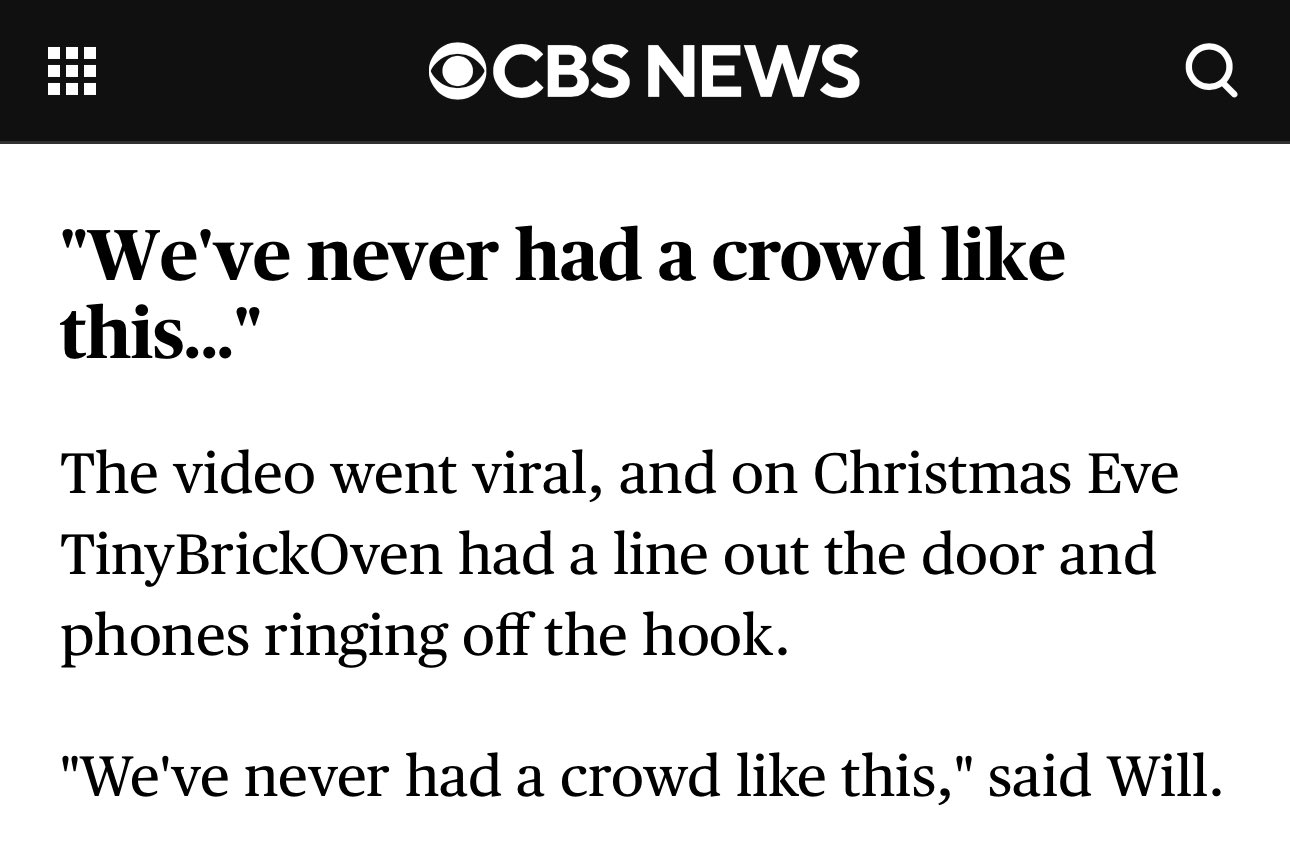
Task: Click the word "video" in the first paragraph
Action: click(x=244, y=475)
